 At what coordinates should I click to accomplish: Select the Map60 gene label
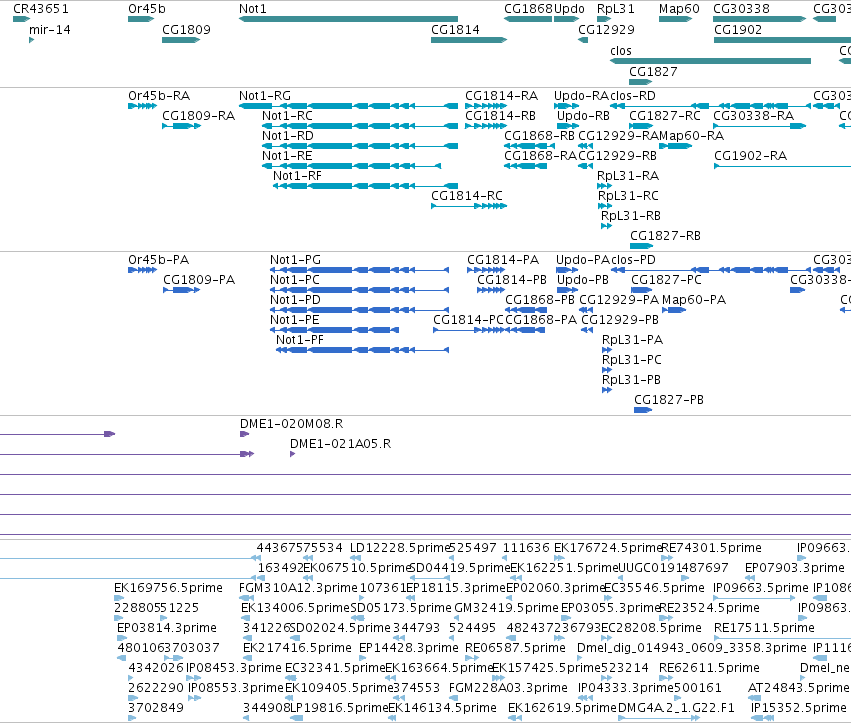pos(679,9)
